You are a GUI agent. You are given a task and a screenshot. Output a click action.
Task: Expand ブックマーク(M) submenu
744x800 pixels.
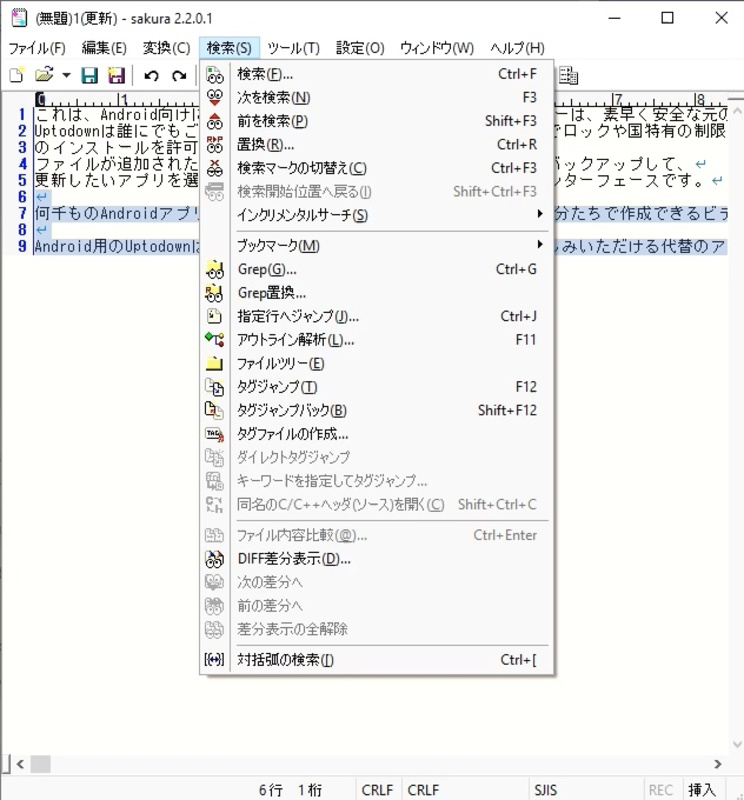(x=377, y=246)
